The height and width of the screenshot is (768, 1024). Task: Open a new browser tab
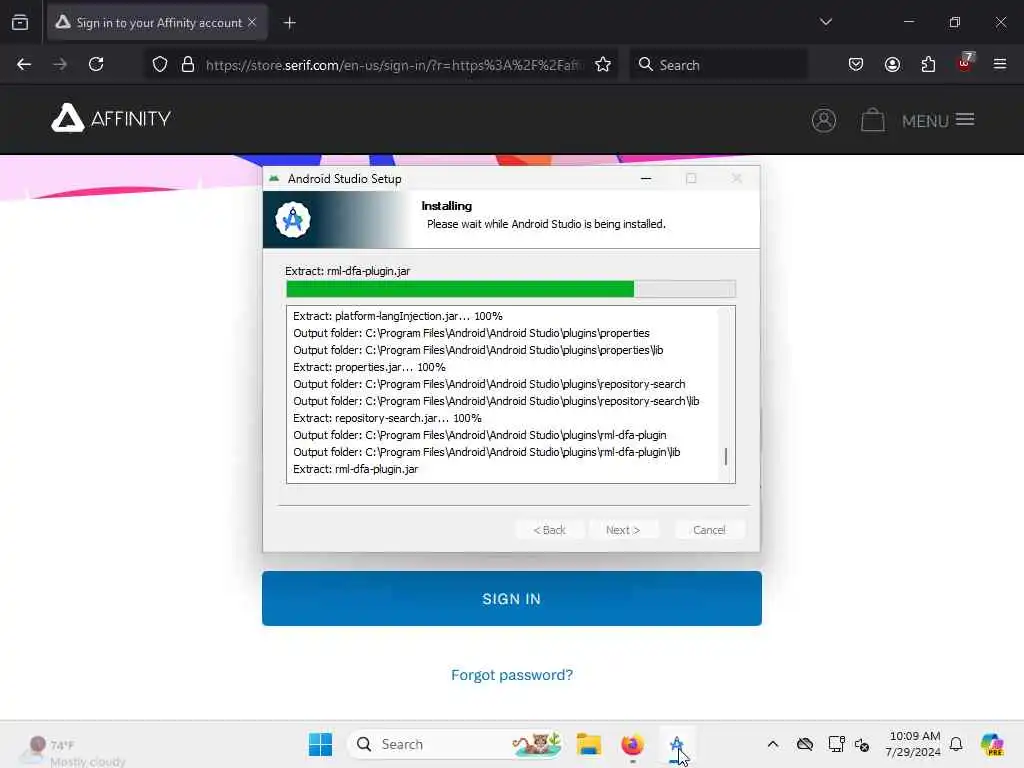[x=290, y=23]
